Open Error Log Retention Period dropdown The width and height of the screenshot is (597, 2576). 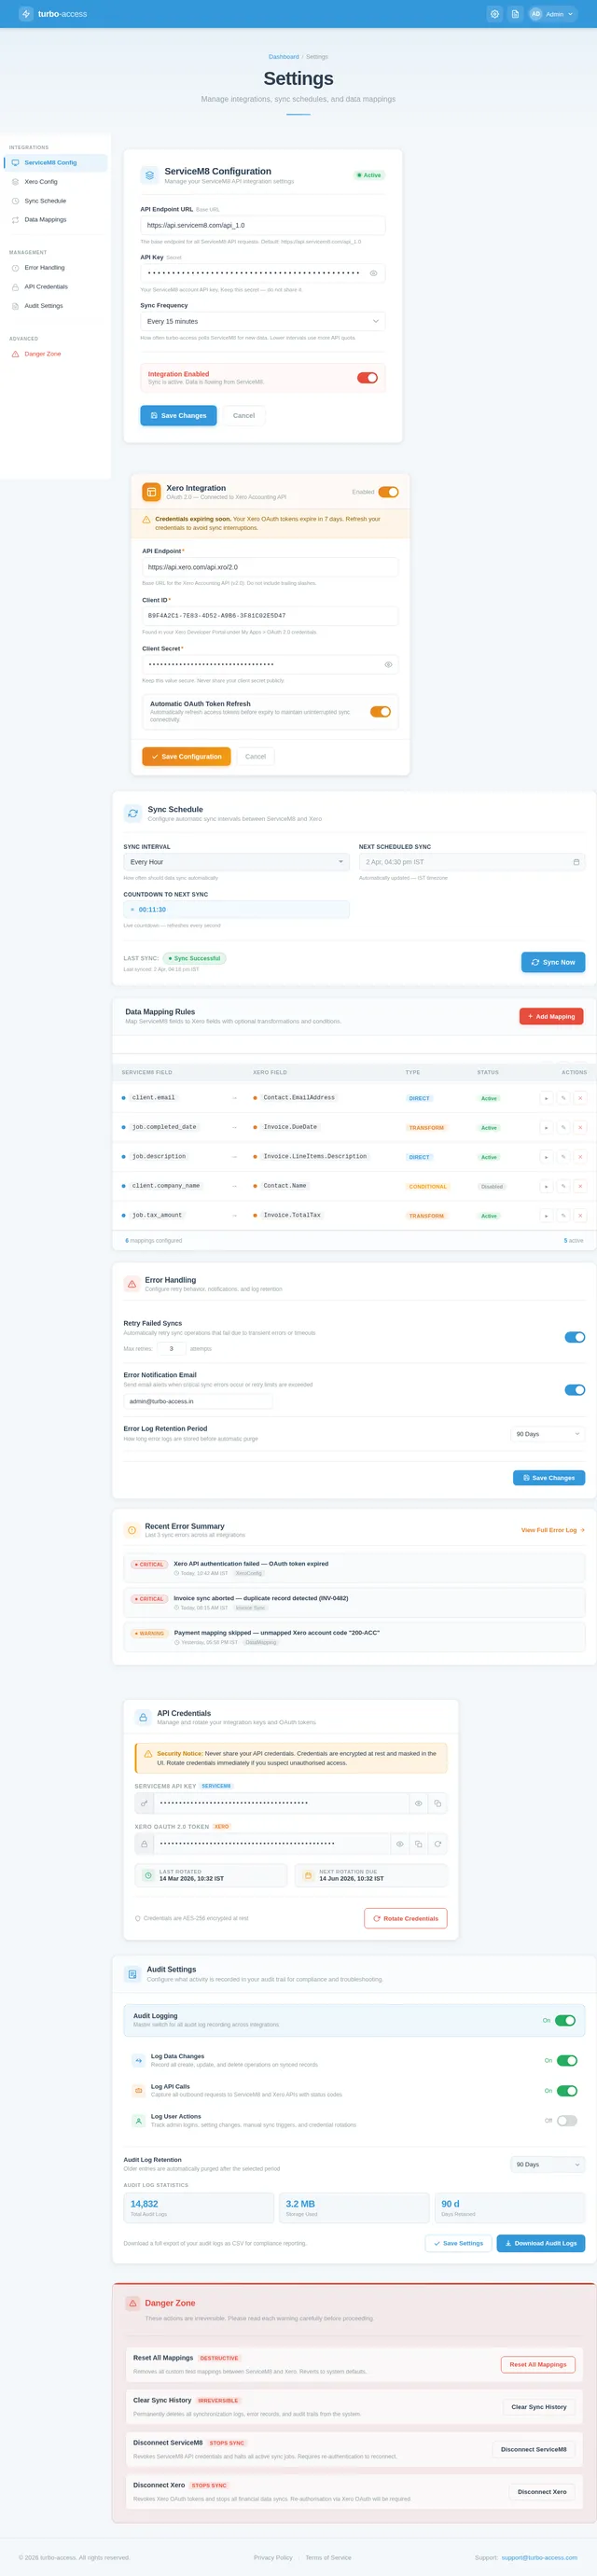[x=547, y=1434]
